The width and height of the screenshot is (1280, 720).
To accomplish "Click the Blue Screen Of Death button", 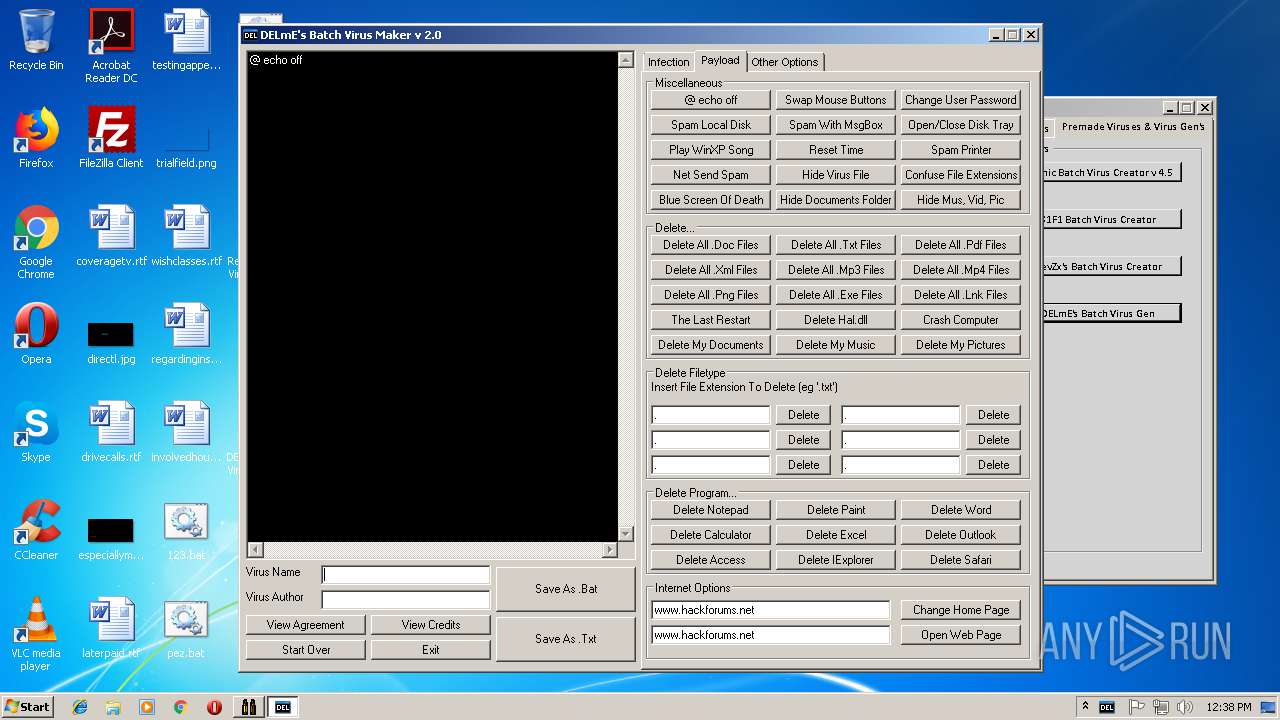I will 711,200.
